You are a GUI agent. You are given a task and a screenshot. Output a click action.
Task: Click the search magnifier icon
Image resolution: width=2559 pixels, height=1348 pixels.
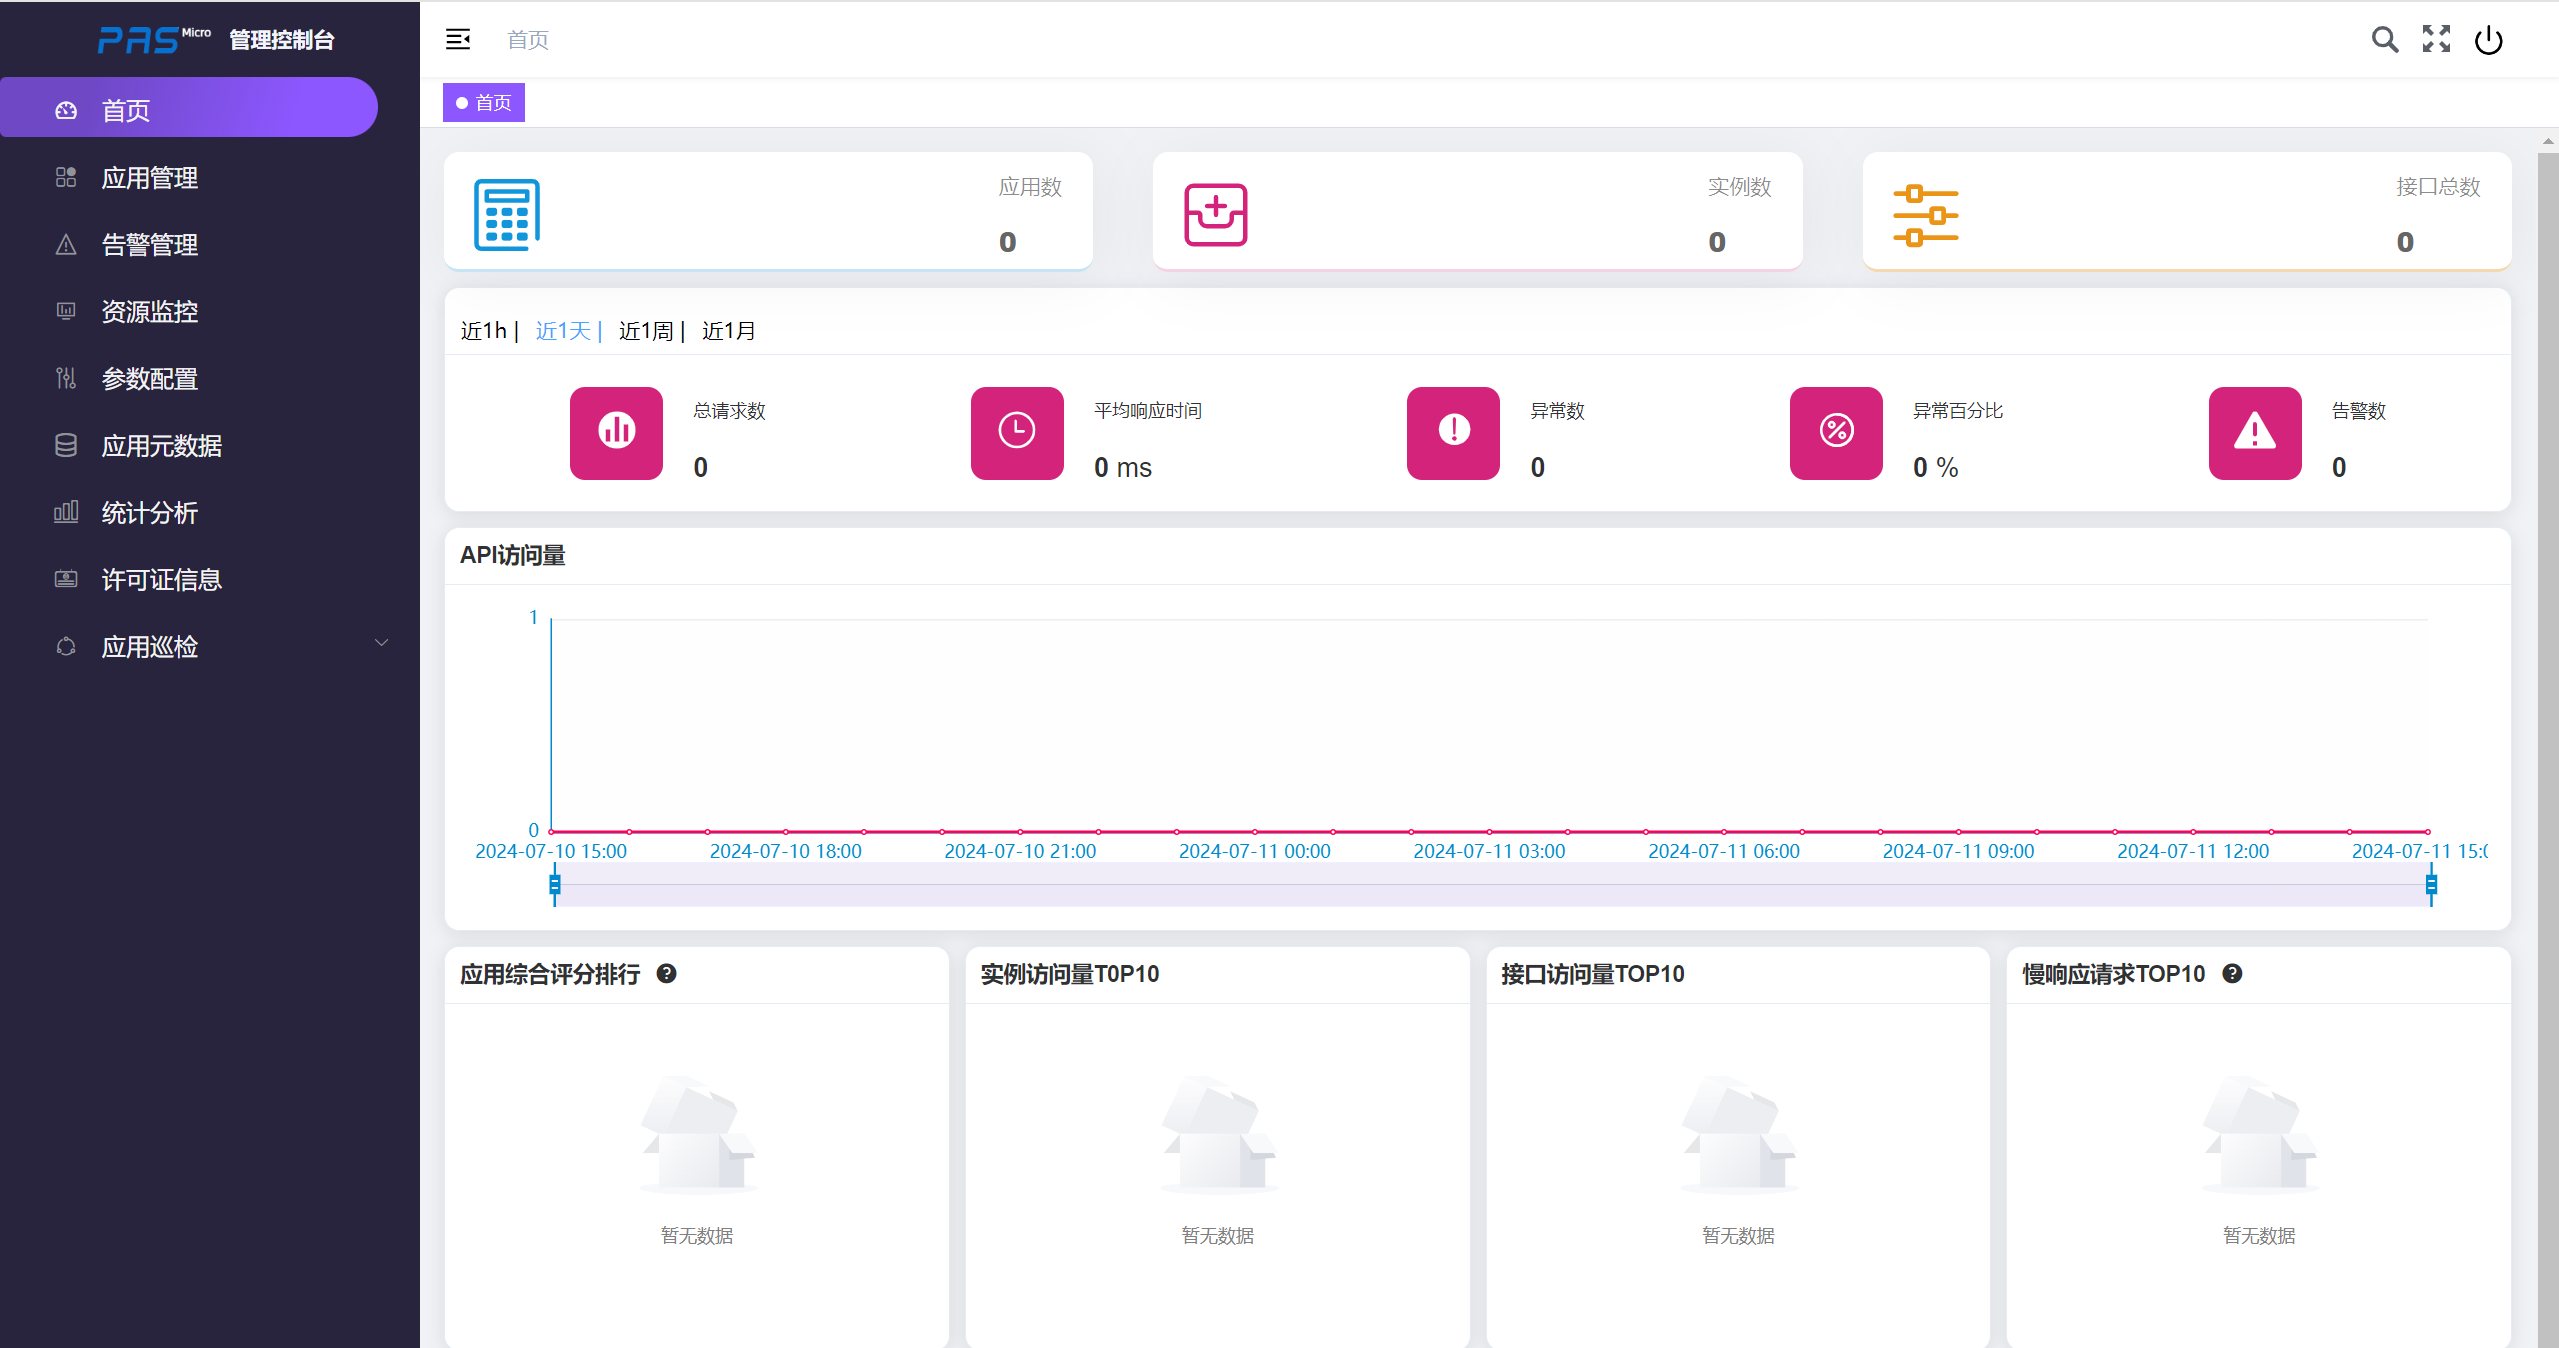click(2384, 40)
